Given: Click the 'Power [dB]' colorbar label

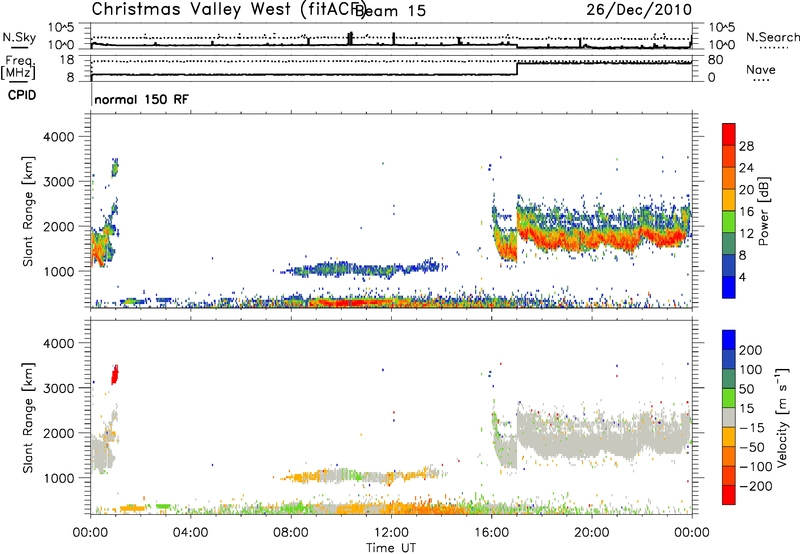Looking at the screenshot, I should (x=764, y=211).
